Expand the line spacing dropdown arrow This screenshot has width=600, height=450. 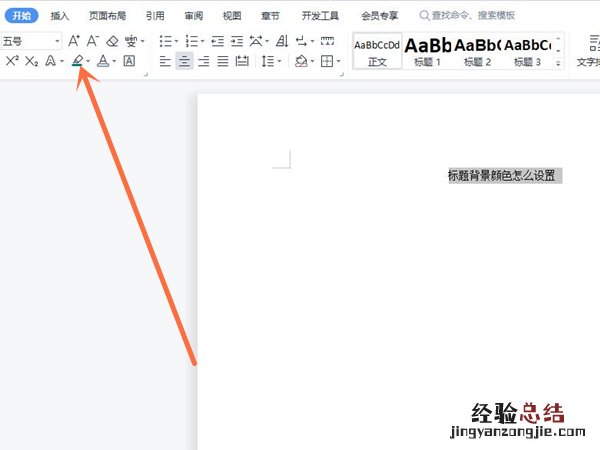tap(279, 61)
